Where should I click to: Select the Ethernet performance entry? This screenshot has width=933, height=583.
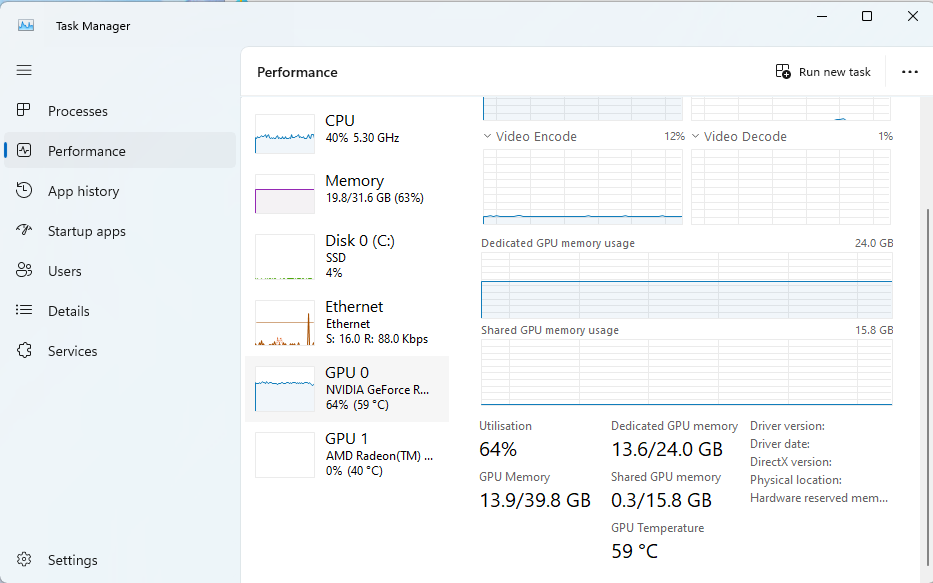pos(347,323)
